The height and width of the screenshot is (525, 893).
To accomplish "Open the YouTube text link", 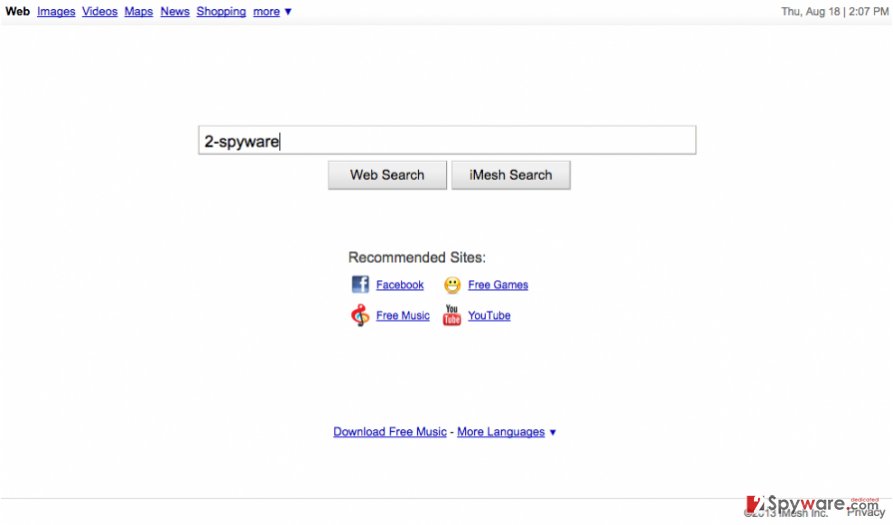I will click(x=489, y=315).
